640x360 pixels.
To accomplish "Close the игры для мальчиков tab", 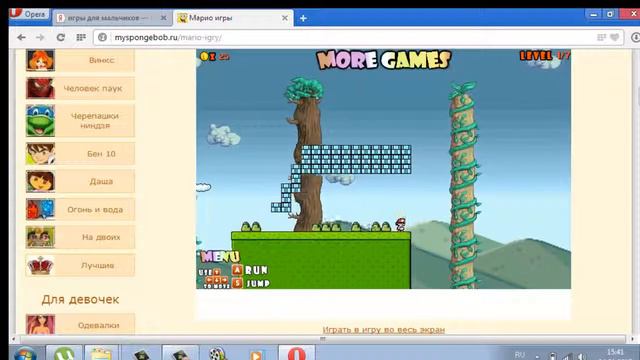I will click(163, 18).
